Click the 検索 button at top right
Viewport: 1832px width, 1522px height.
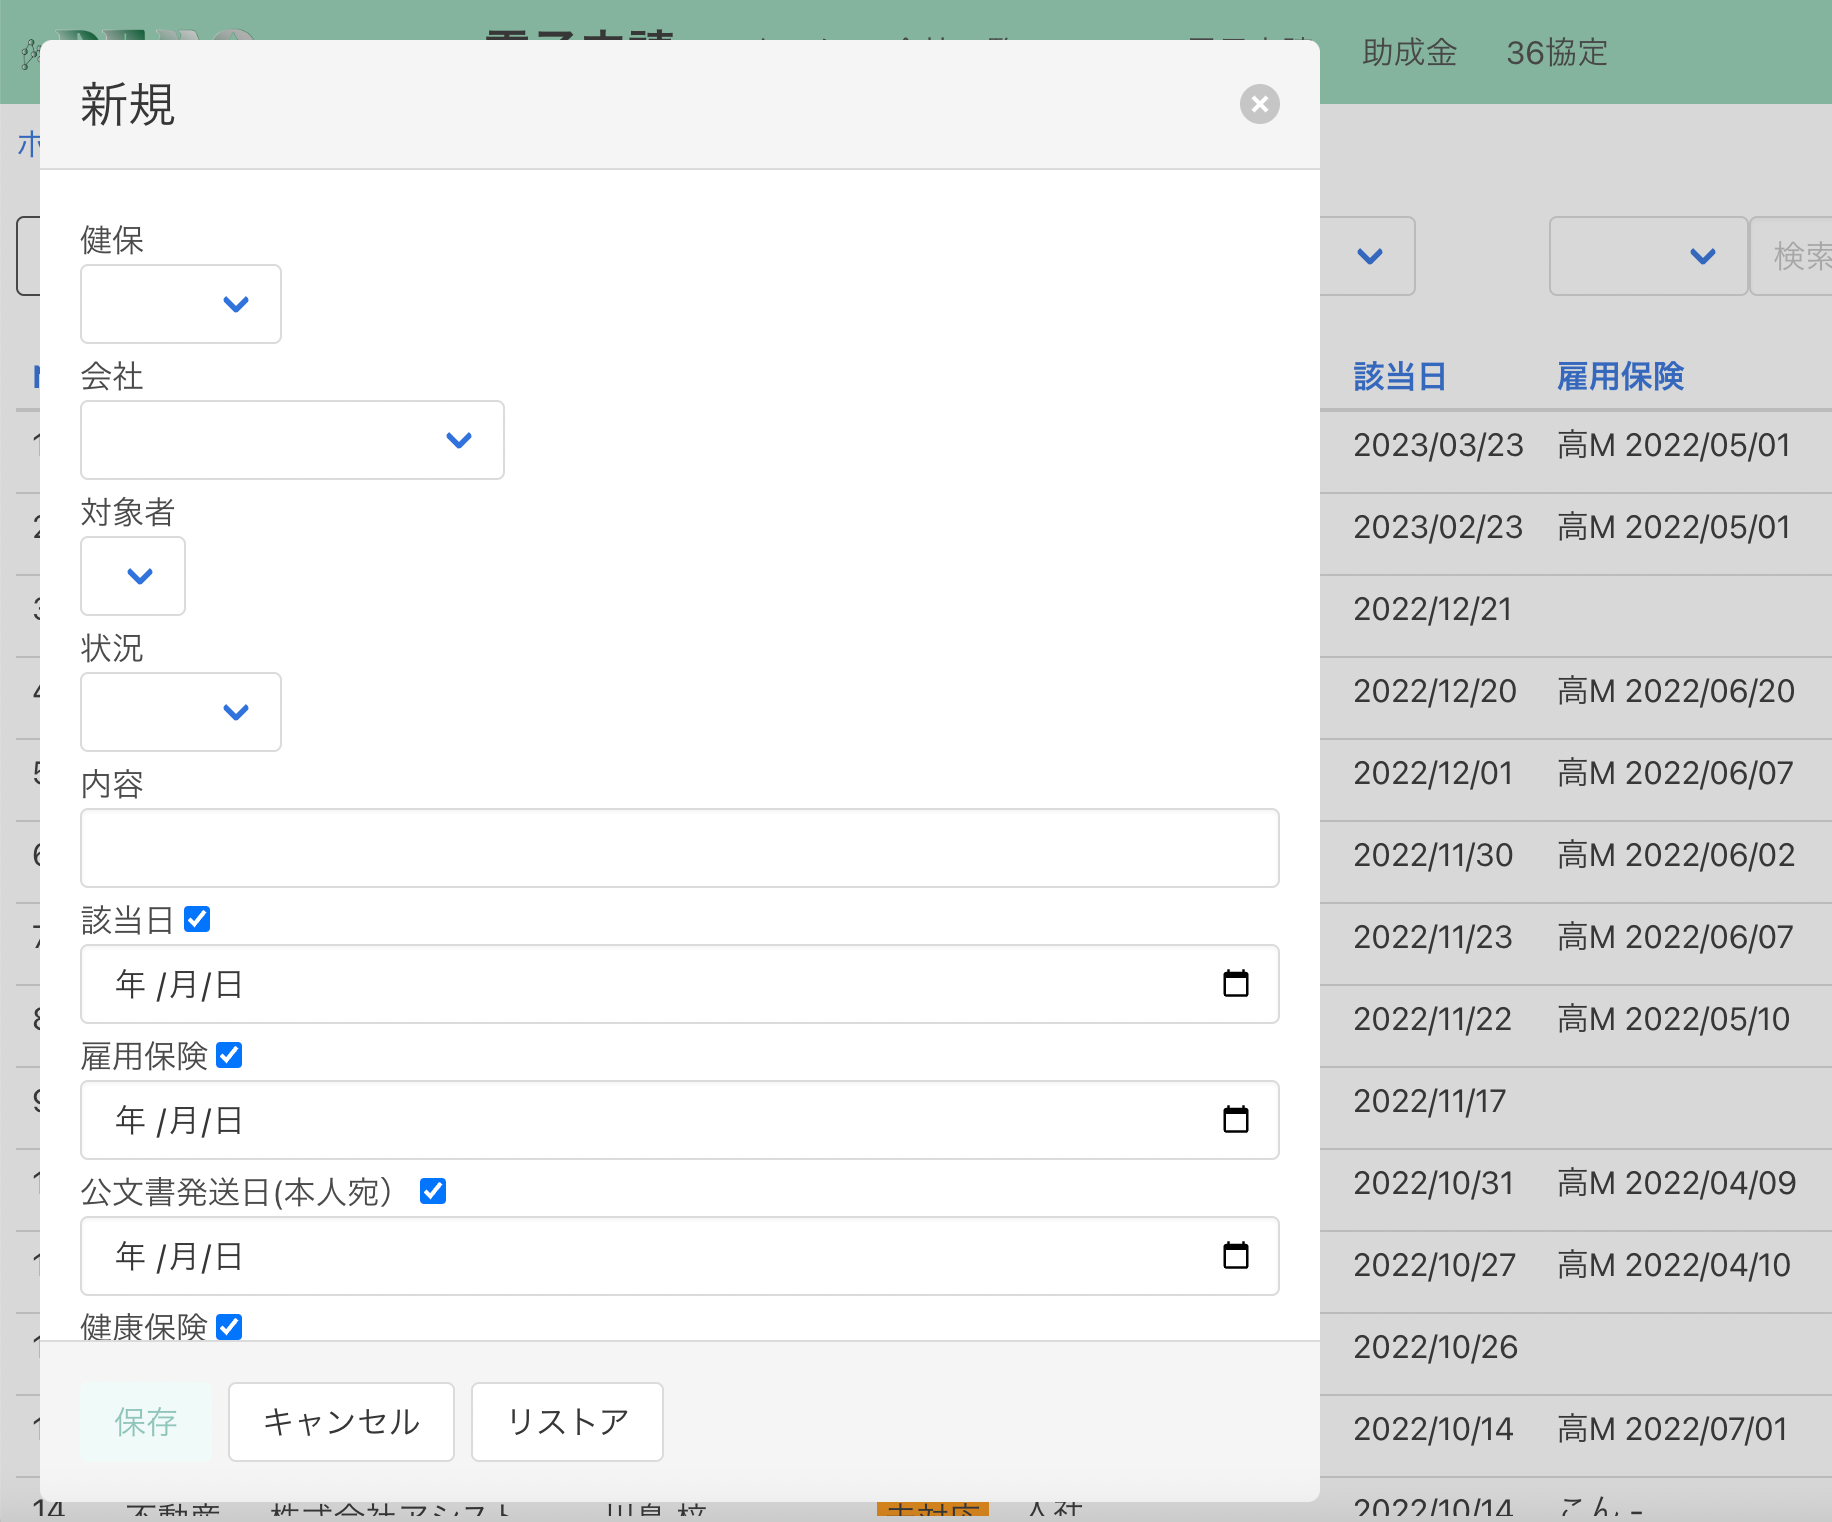point(1799,256)
